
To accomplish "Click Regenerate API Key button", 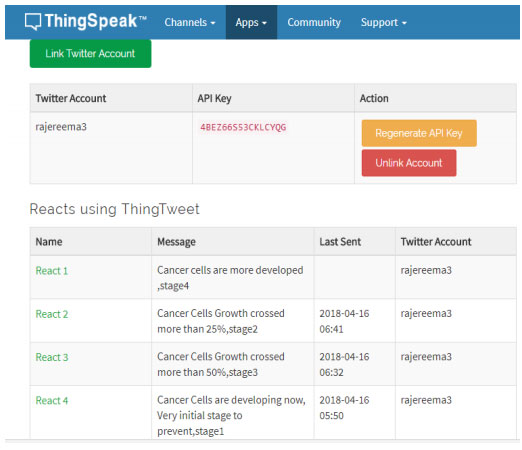I will pyautogui.click(x=419, y=133).
